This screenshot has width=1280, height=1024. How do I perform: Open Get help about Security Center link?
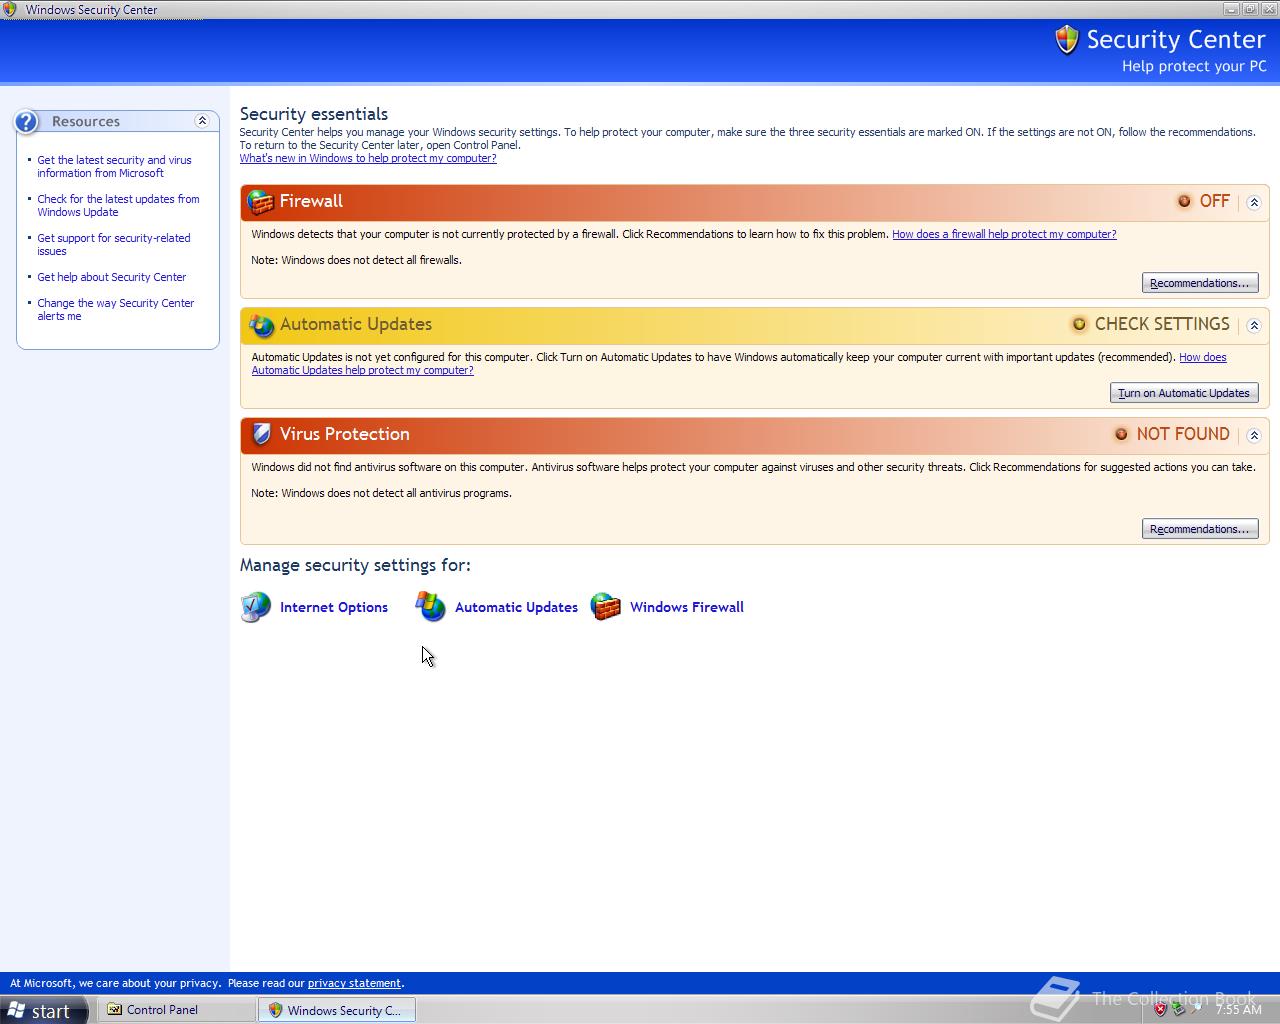point(111,277)
